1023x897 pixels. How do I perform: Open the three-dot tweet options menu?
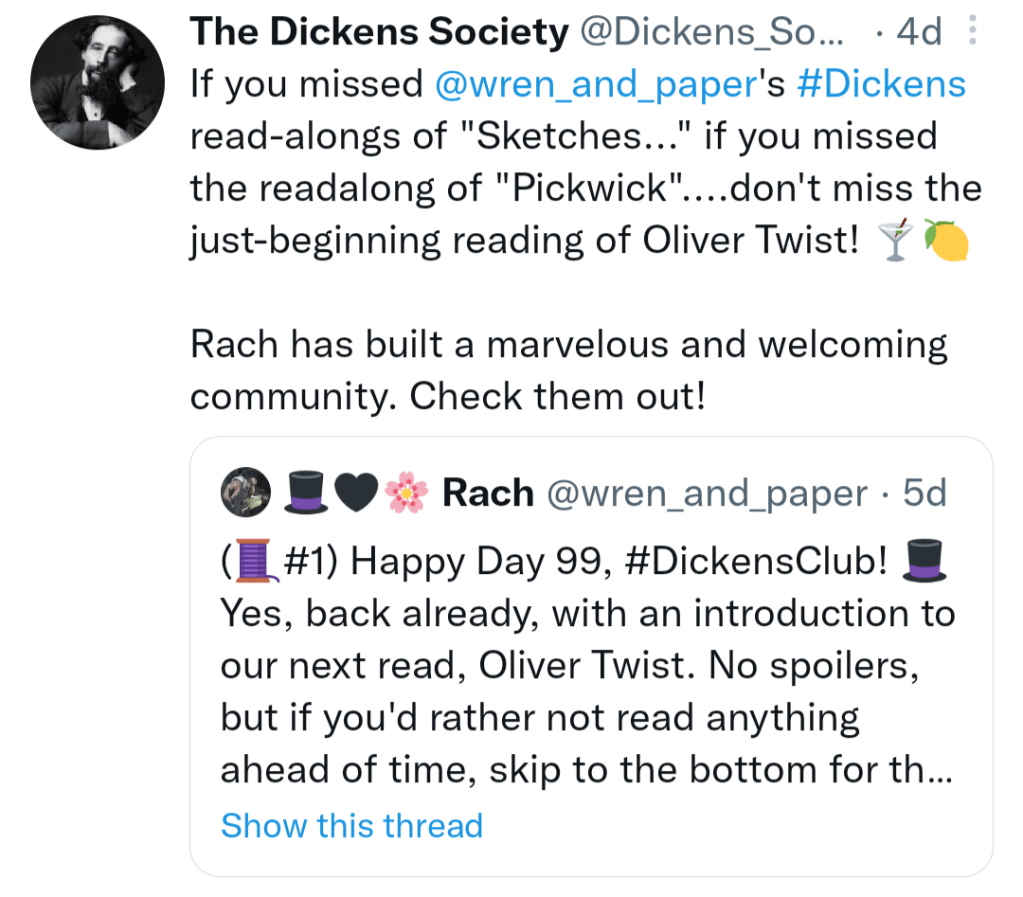(x=972, y=33)
